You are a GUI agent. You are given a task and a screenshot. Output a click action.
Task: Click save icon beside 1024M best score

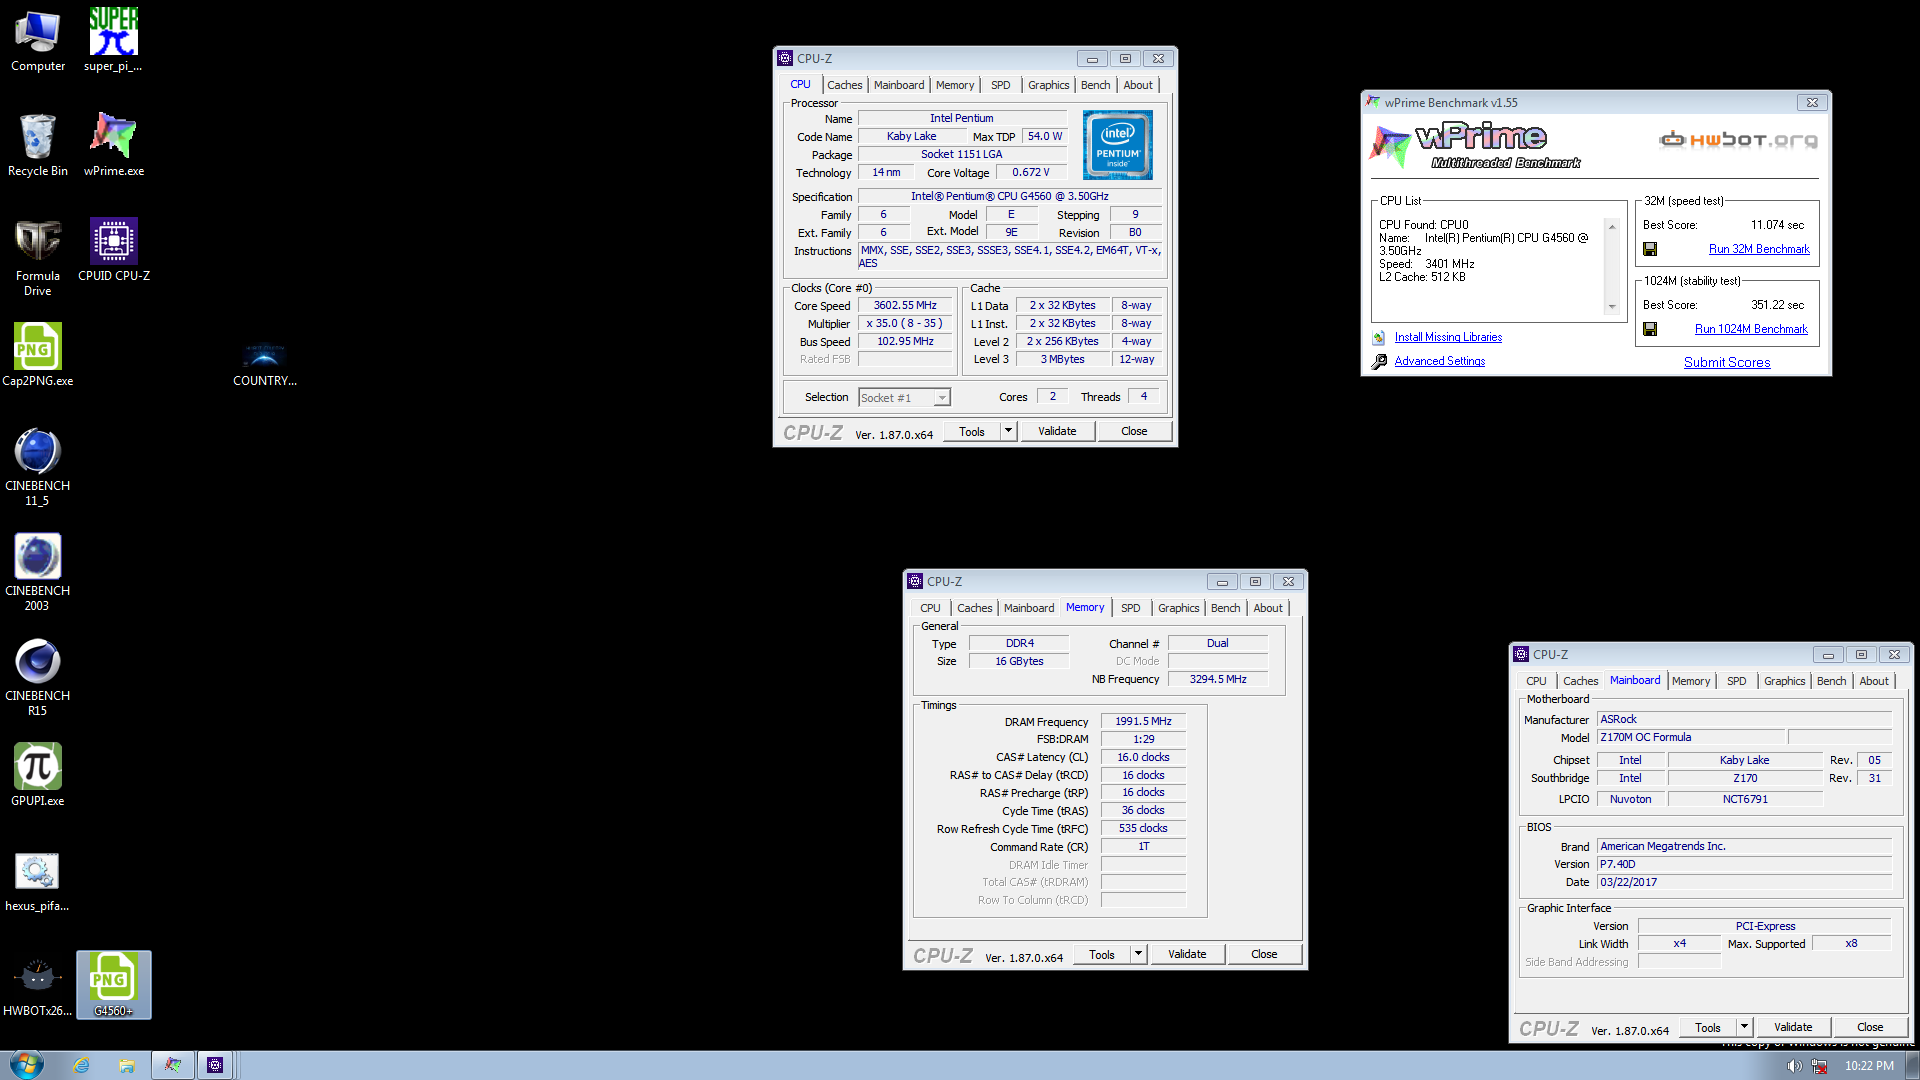point(1650,329)
